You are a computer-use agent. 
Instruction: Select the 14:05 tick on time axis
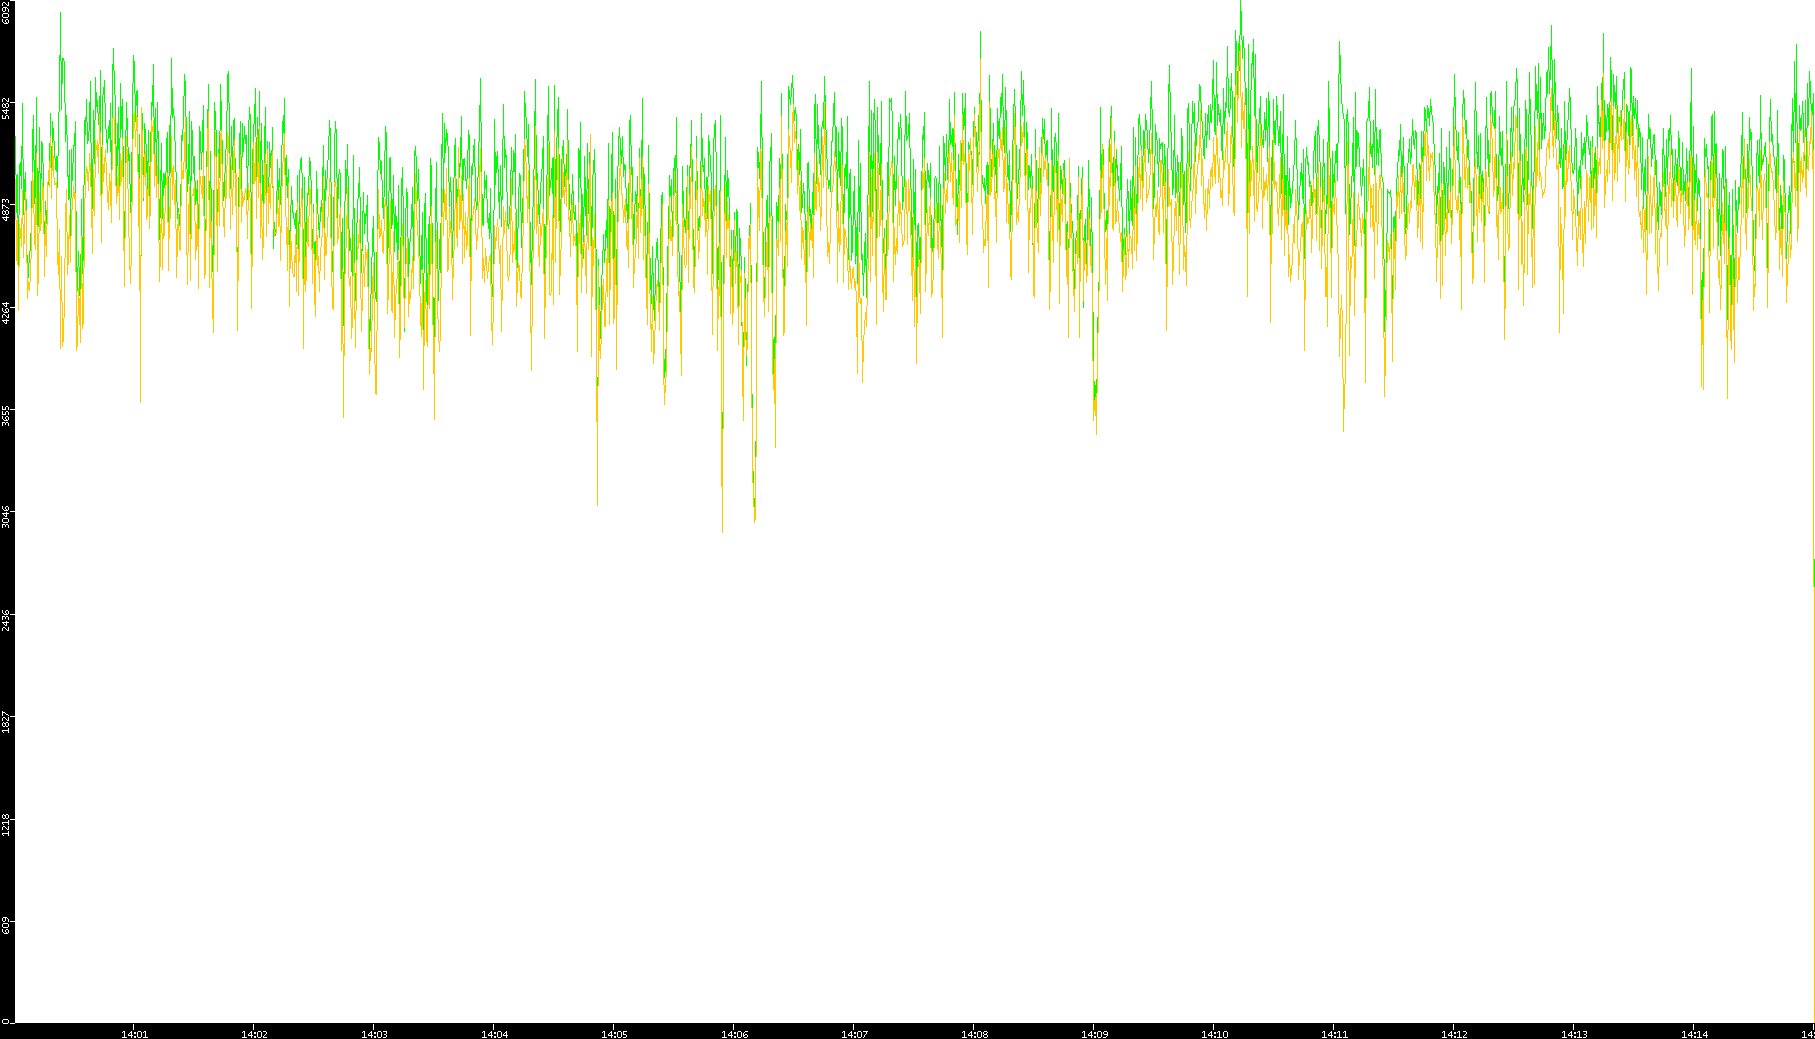point(614,1034)
